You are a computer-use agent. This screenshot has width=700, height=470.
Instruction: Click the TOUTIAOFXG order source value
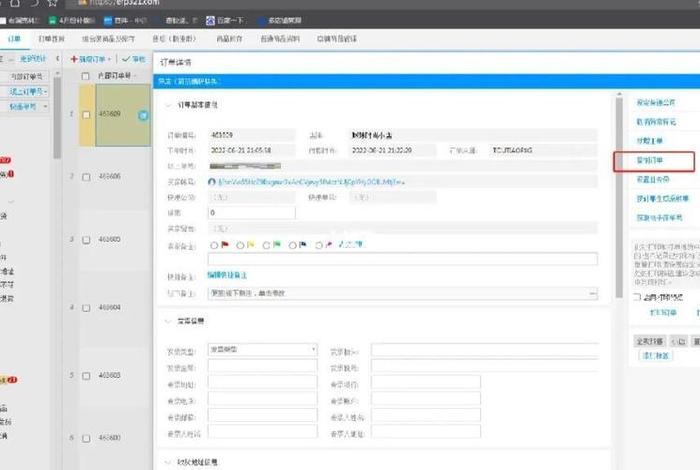(512, 150)
